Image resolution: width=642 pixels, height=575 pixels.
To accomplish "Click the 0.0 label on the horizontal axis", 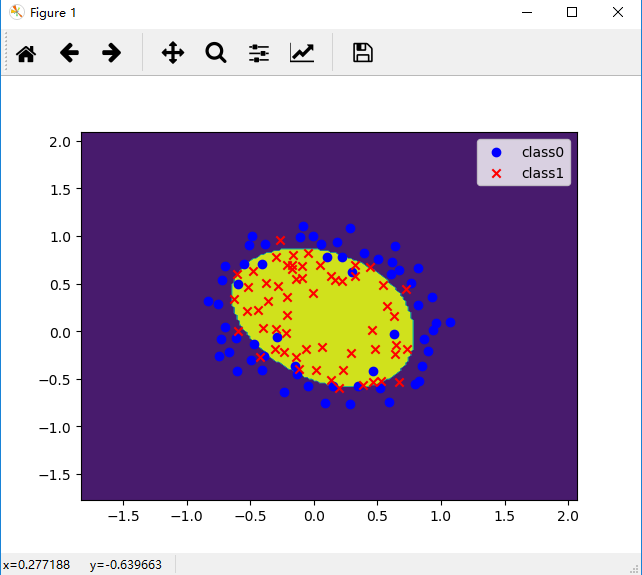I will tap(314, 516).
